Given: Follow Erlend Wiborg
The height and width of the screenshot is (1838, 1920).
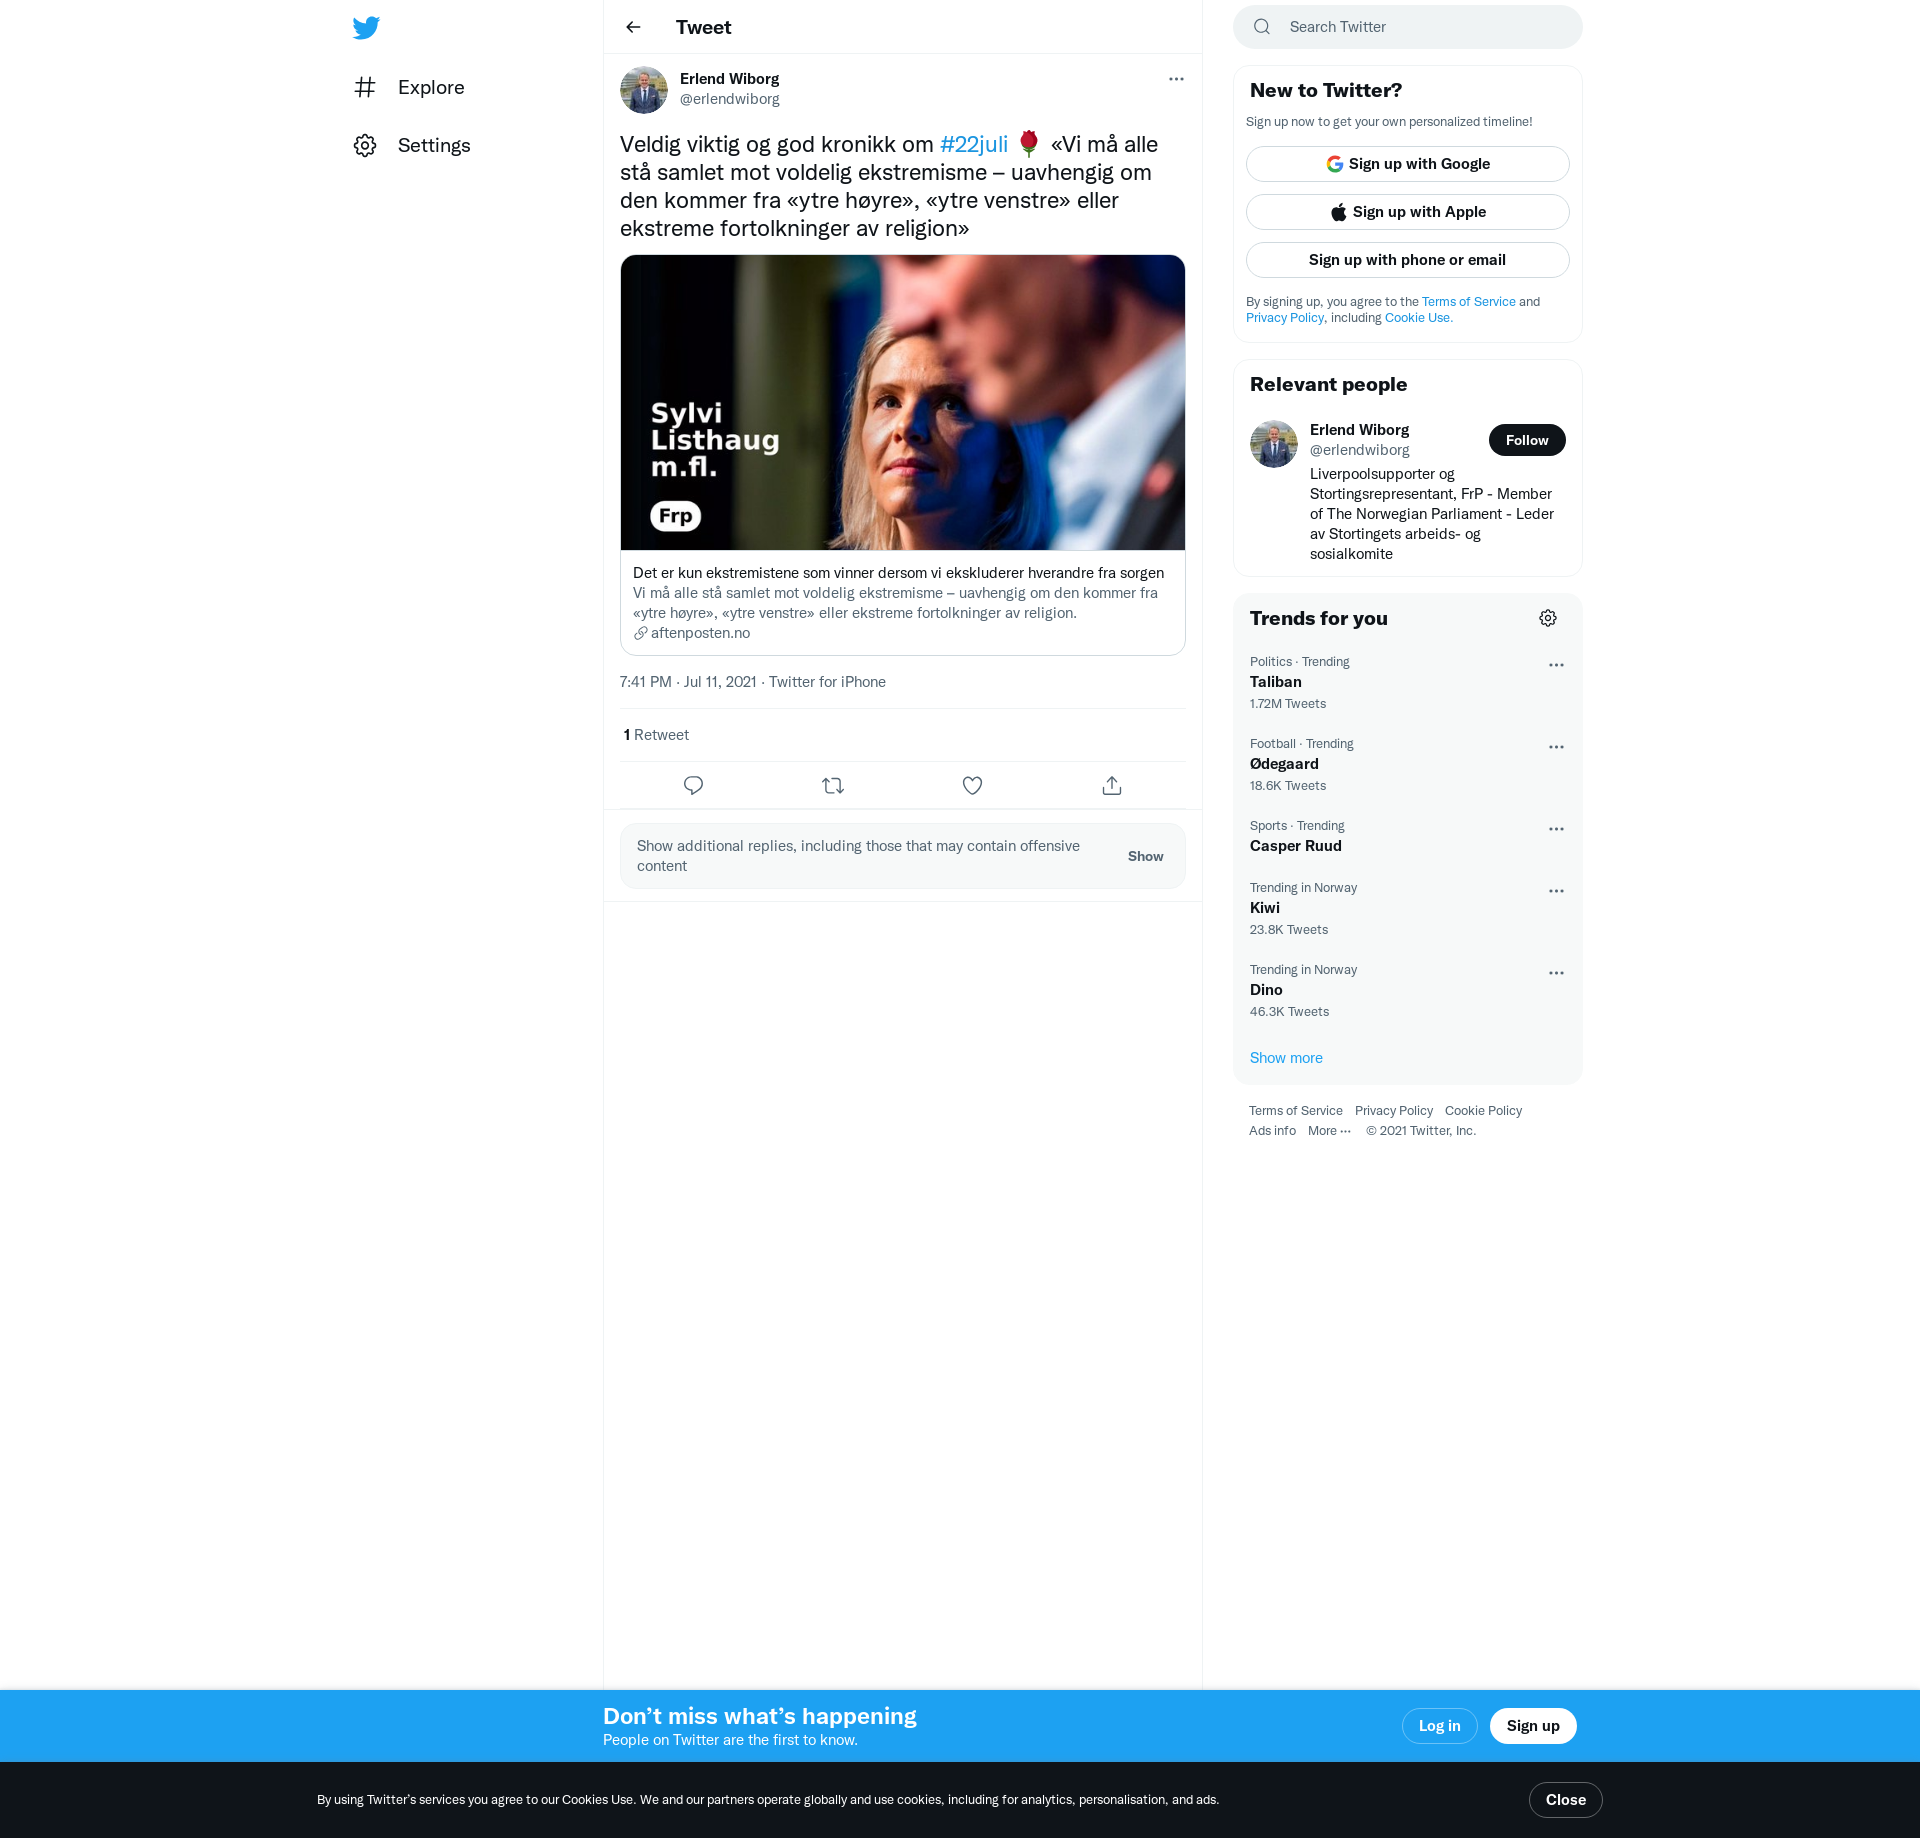Looking at the screenshot, I should pyautogui.click(x=1527, y=440).
